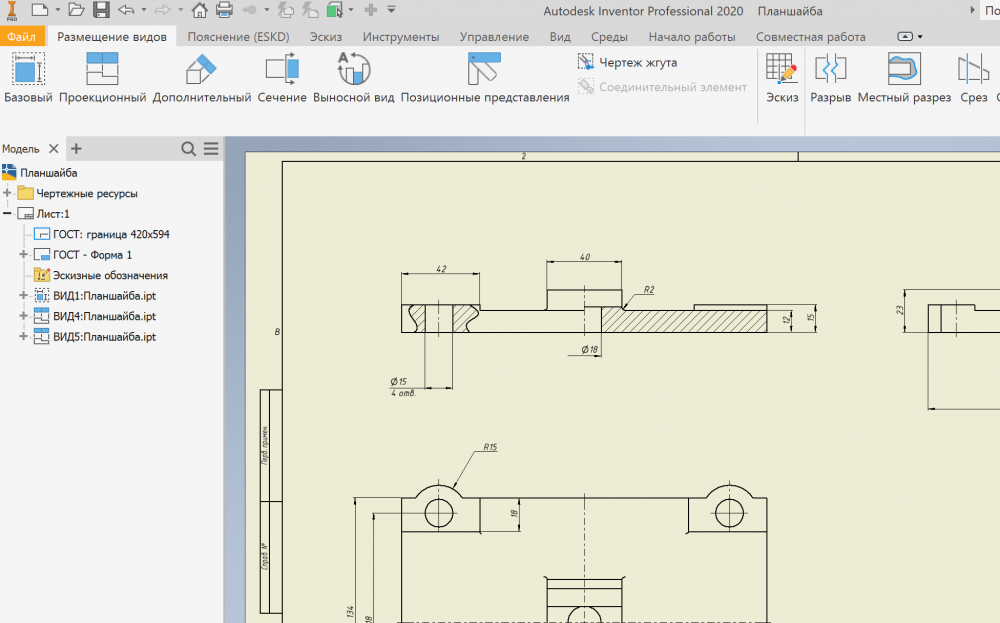Screen dimensions: 1000x623
Task: Start Эскиз sketch from the ribbon panel
Action: click(x=781, y=78)
